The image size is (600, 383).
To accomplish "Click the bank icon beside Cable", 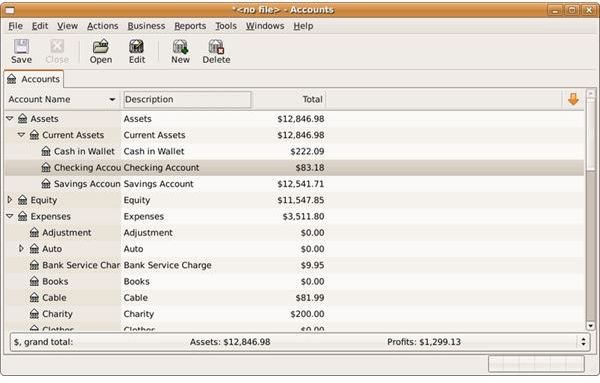I will click(x=34, y=298).
